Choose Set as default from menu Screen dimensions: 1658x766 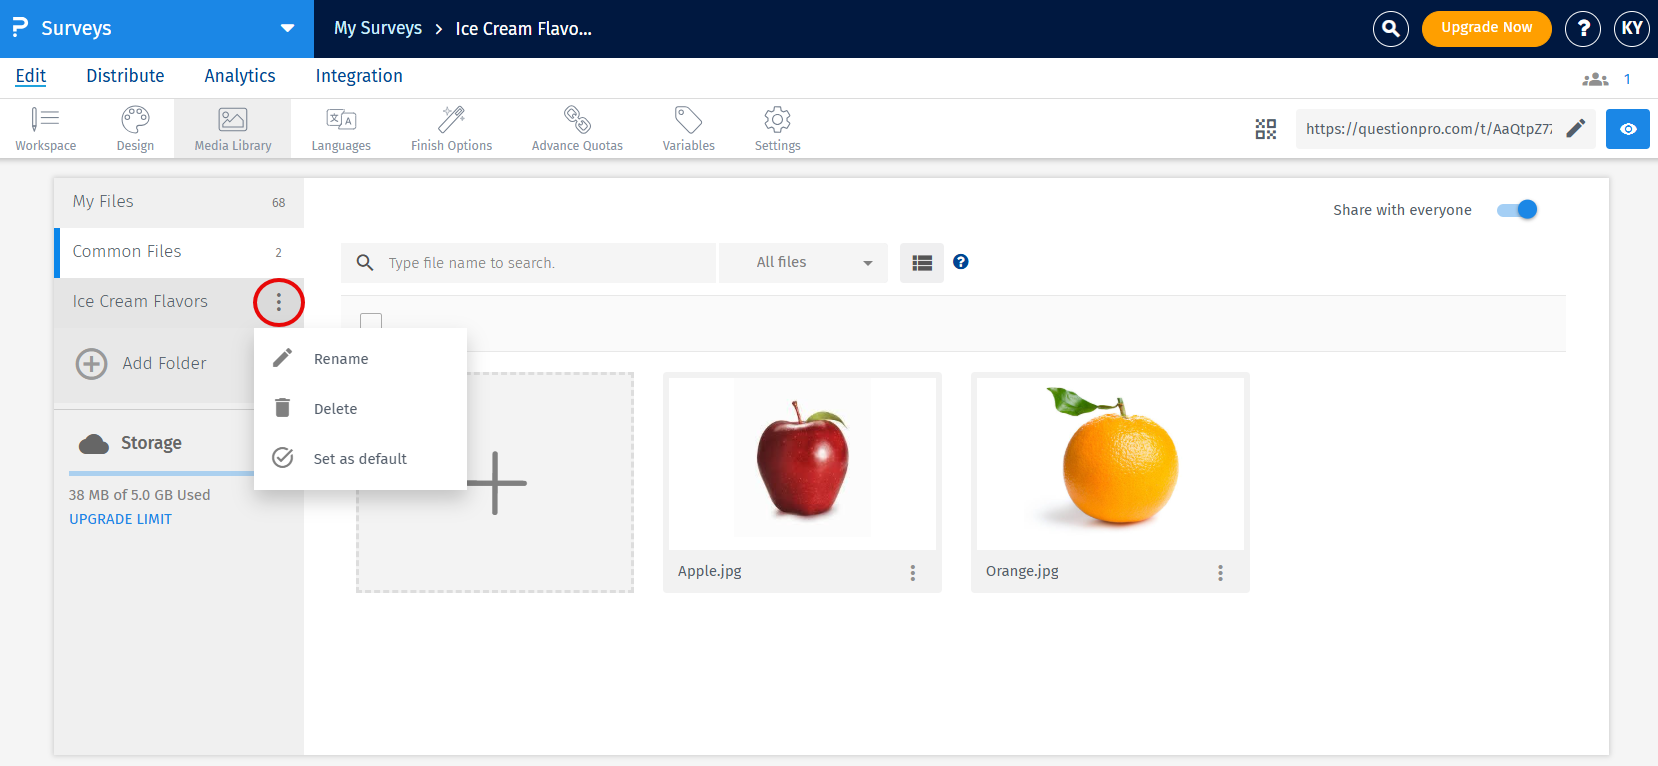(360, 459)
